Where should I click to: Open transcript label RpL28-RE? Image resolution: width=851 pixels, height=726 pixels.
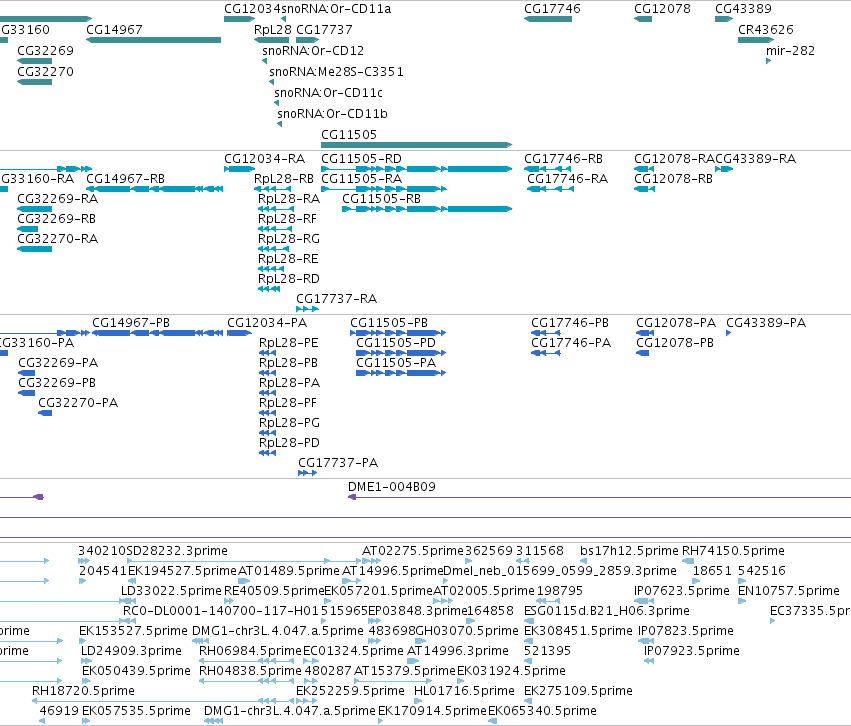click(288, 259)
